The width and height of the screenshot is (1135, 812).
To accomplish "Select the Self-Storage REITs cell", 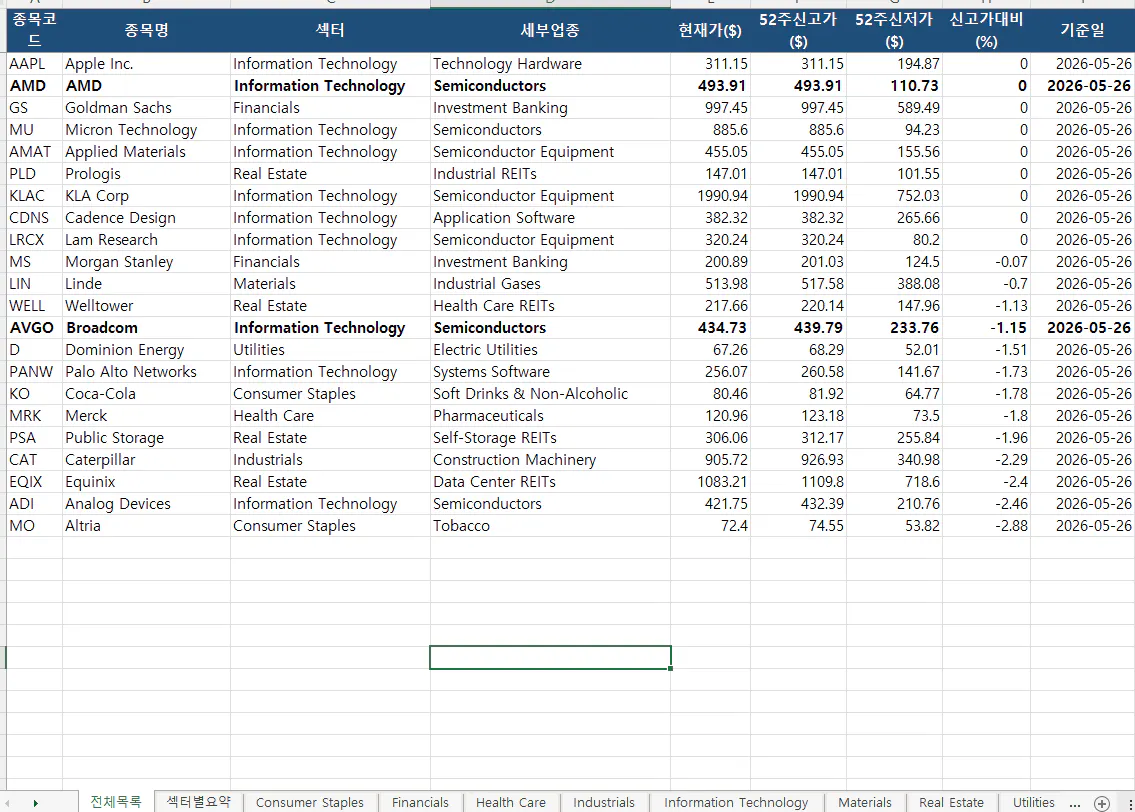I will (550, 438).
